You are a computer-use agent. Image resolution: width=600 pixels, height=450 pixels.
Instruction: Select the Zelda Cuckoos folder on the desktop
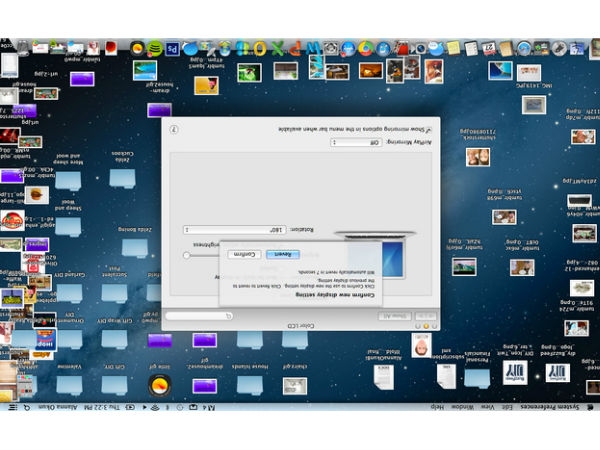(x=122, y=178)
